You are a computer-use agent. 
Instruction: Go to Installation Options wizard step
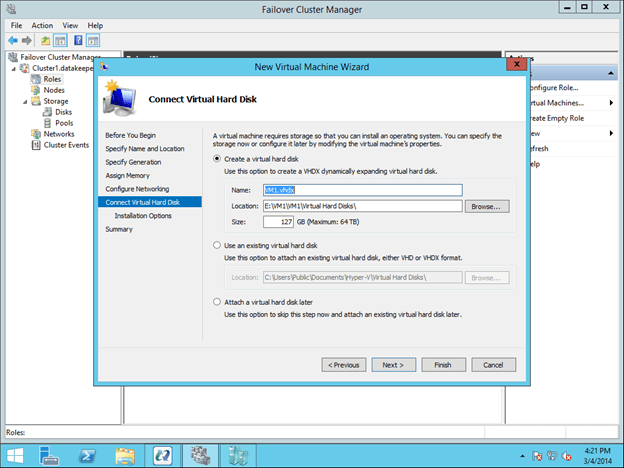(x=143, y=215)
